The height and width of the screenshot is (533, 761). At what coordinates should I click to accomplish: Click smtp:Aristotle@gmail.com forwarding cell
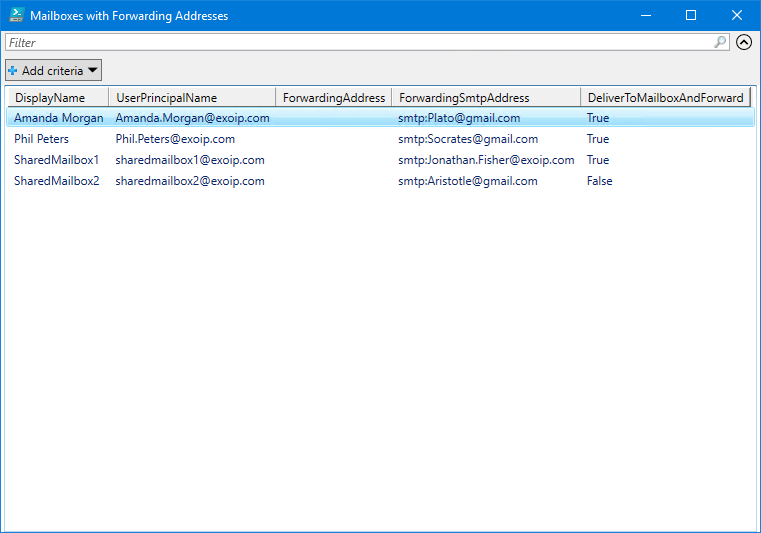[467, 181]
